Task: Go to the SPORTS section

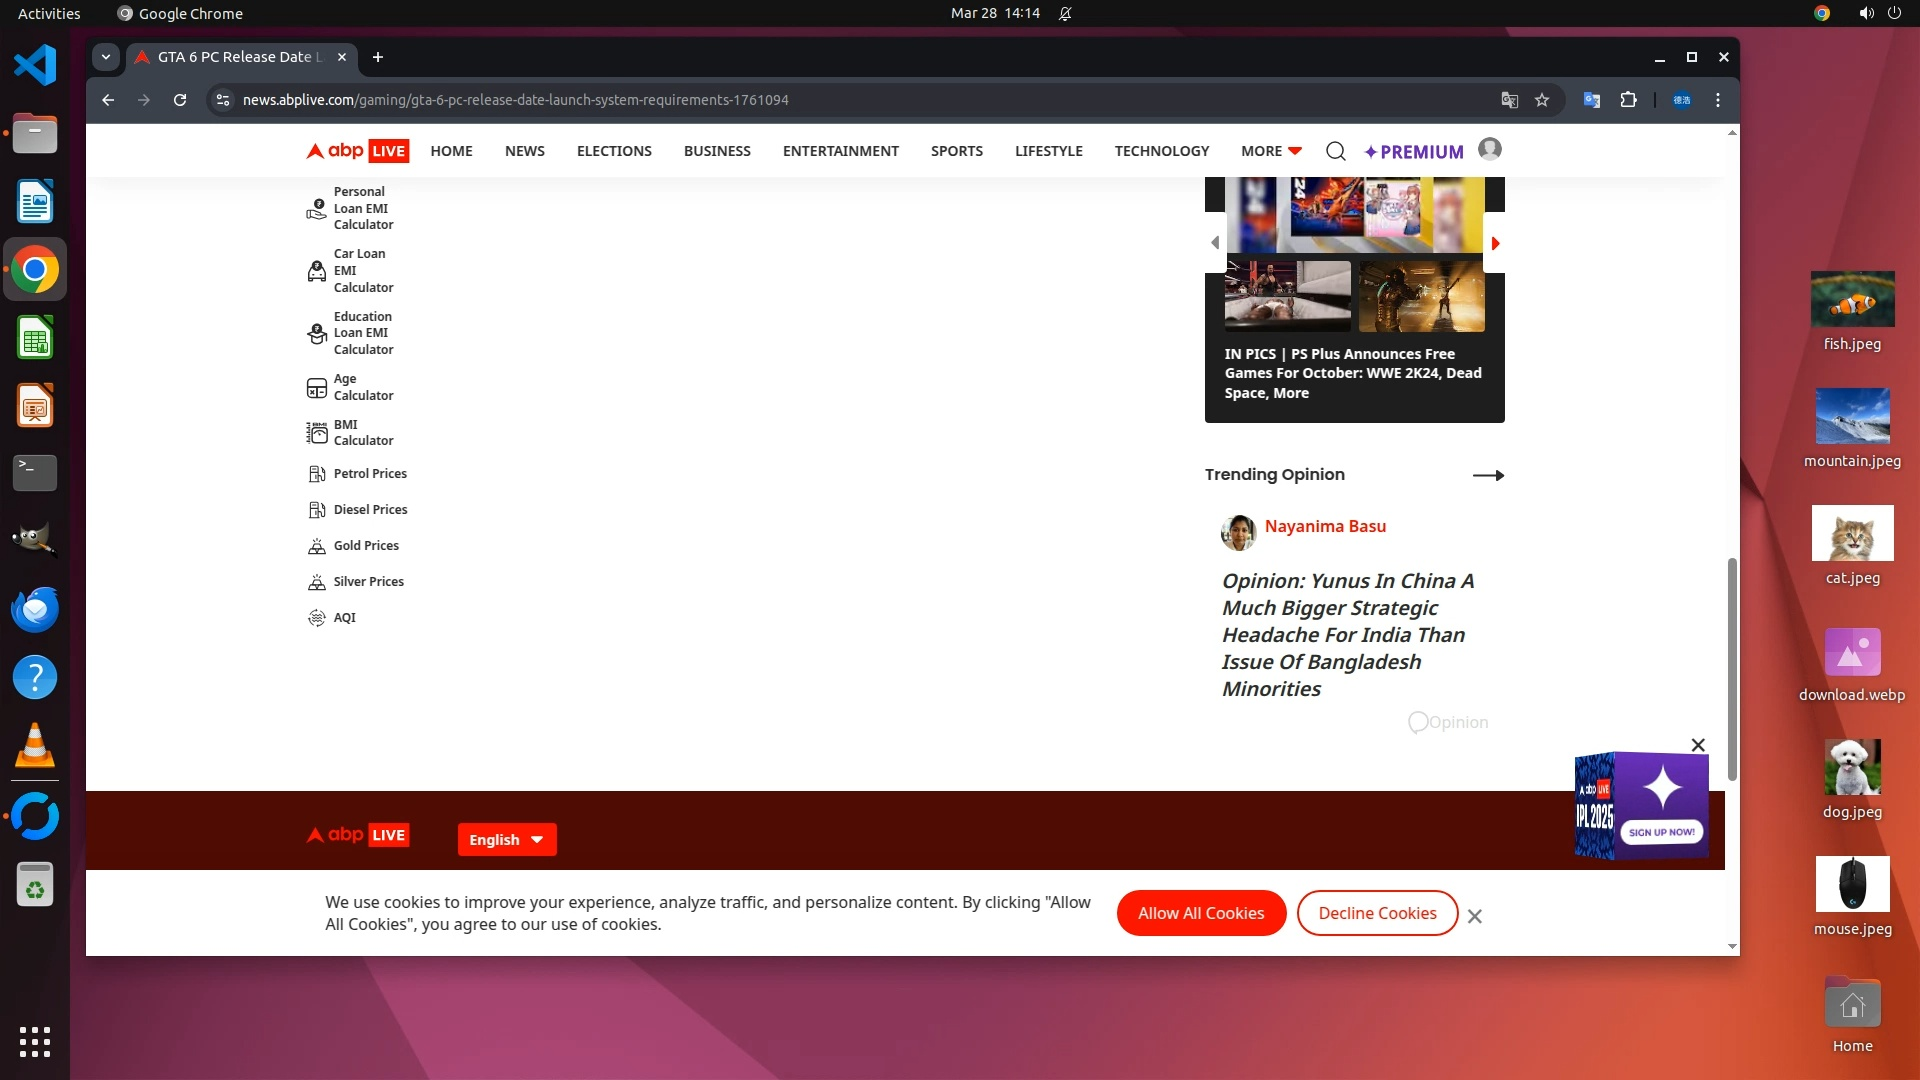Action: [x=956, y=151]
